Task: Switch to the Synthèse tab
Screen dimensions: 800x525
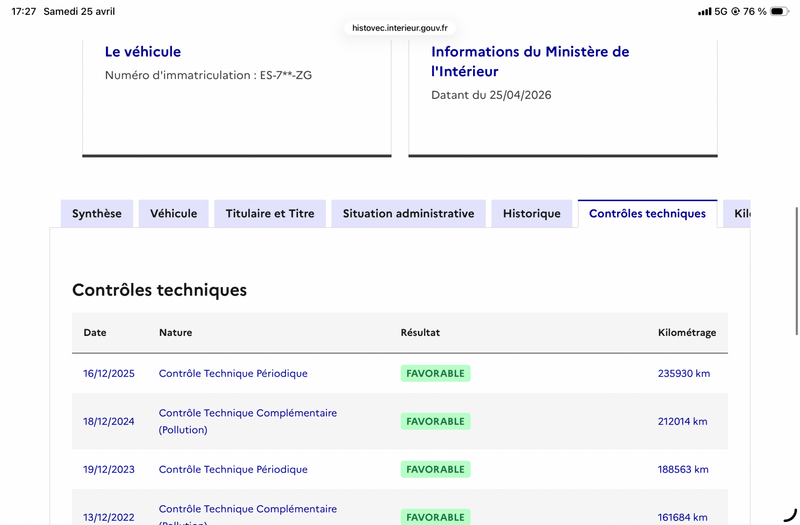Action: tap(97, 214)
